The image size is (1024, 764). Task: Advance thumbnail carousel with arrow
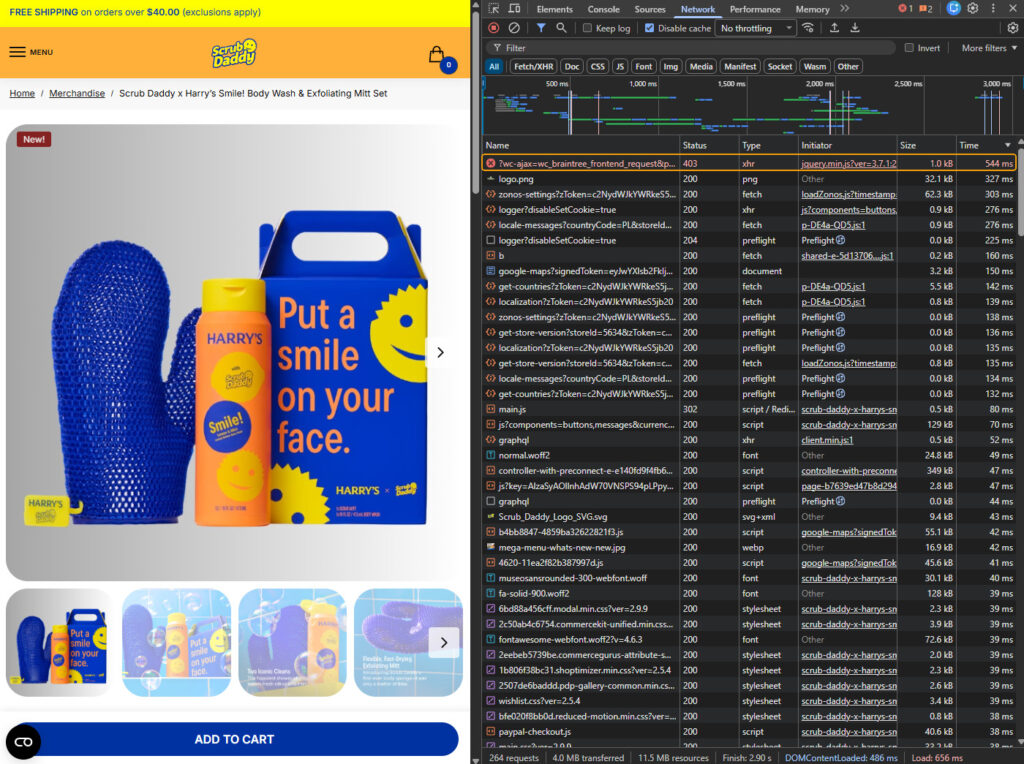(x=444, y=643)
